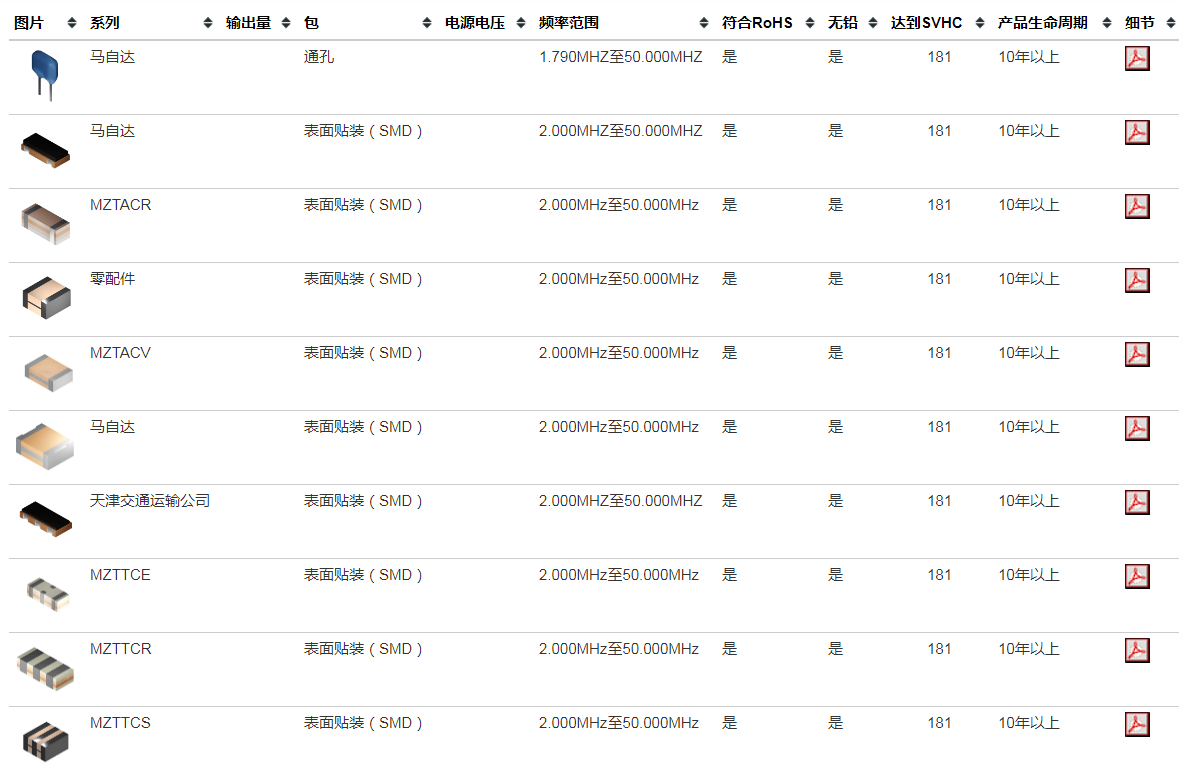1179x777 pixels.
Task: Select the 181 value in the 通孔 row
Action: (x=939, y=57)
